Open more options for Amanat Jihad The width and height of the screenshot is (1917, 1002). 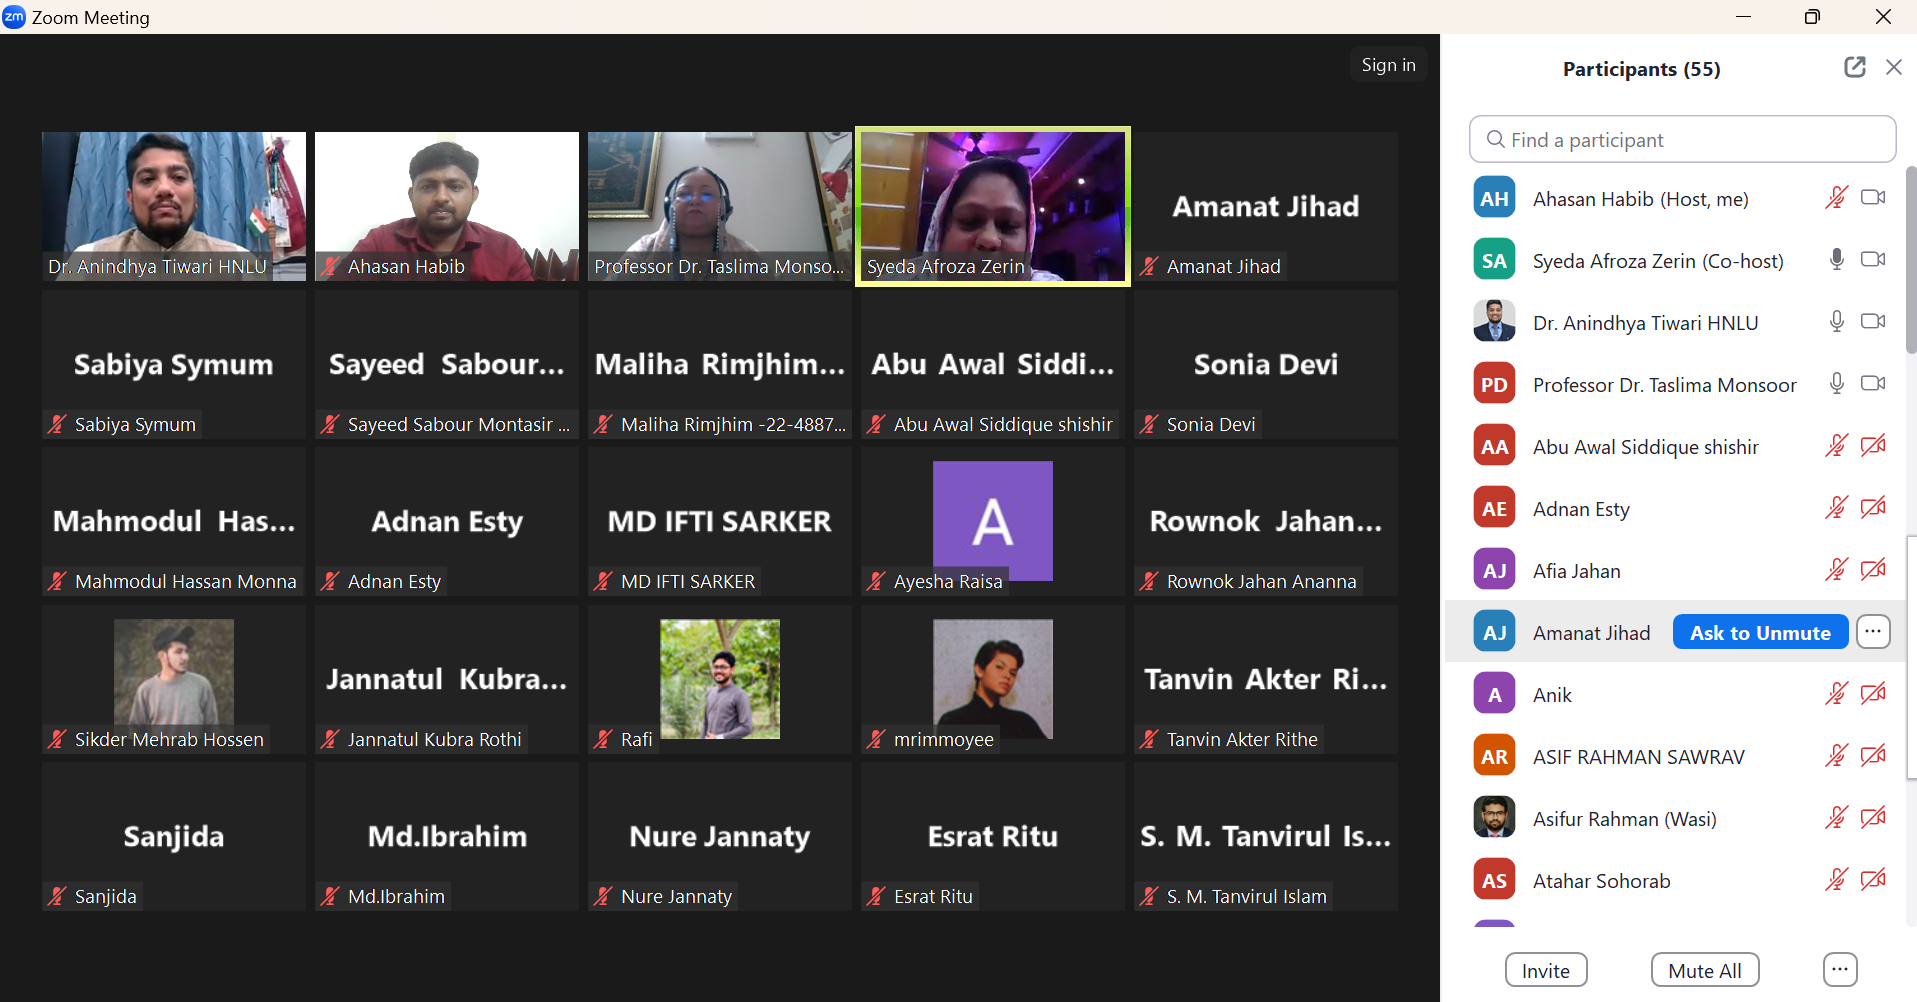[x=1873, y=632]
